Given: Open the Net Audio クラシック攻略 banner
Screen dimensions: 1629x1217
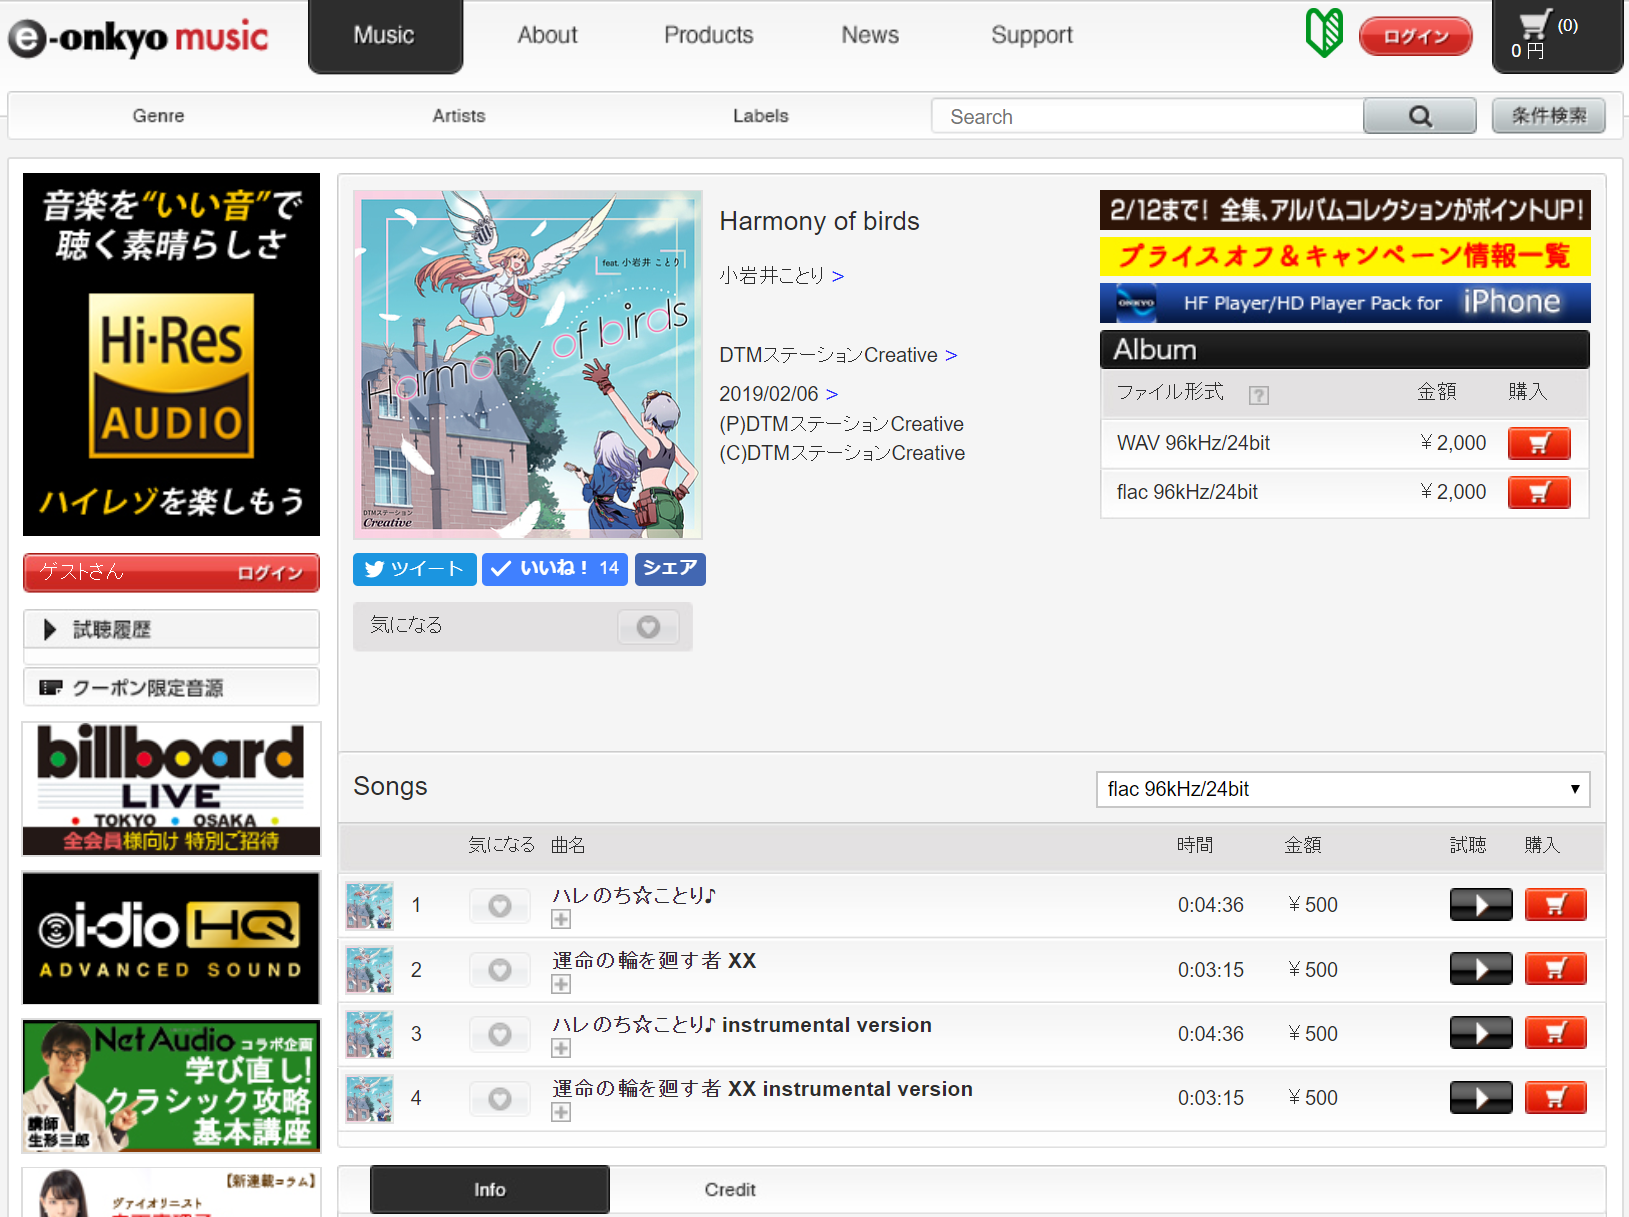Looking at the screenshot, I should click(x=171, y=1086).
